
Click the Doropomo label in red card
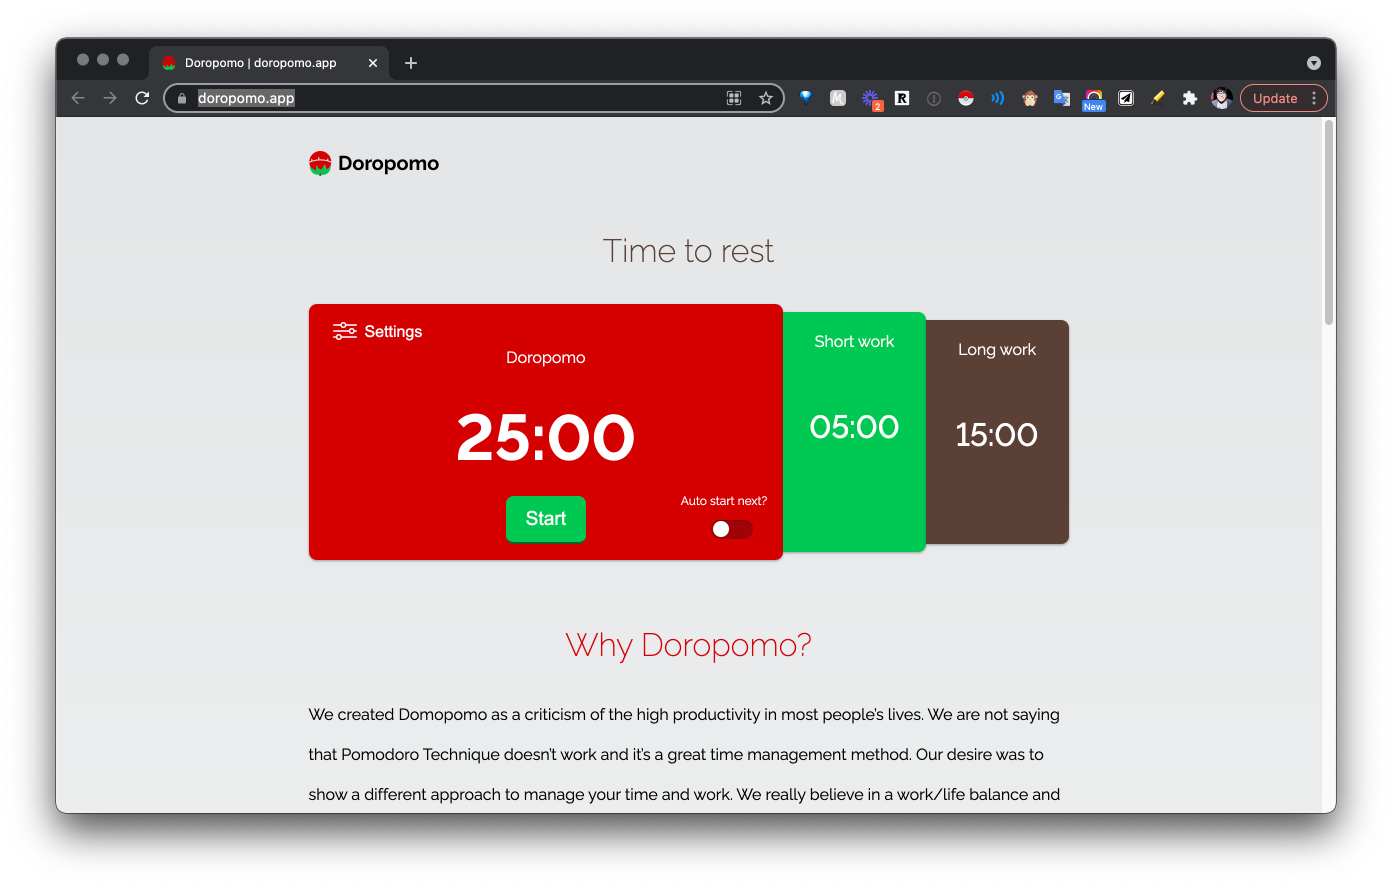pyautogui.click(x=546, y=357)
